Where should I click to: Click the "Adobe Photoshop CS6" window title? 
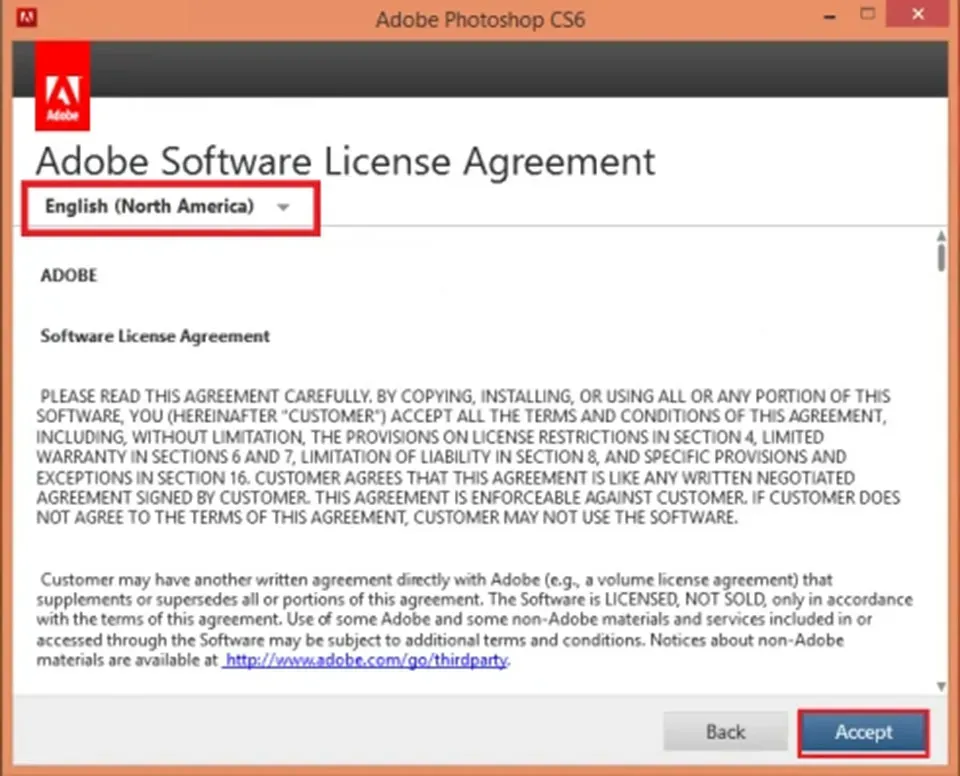click(x=481, y=20)
